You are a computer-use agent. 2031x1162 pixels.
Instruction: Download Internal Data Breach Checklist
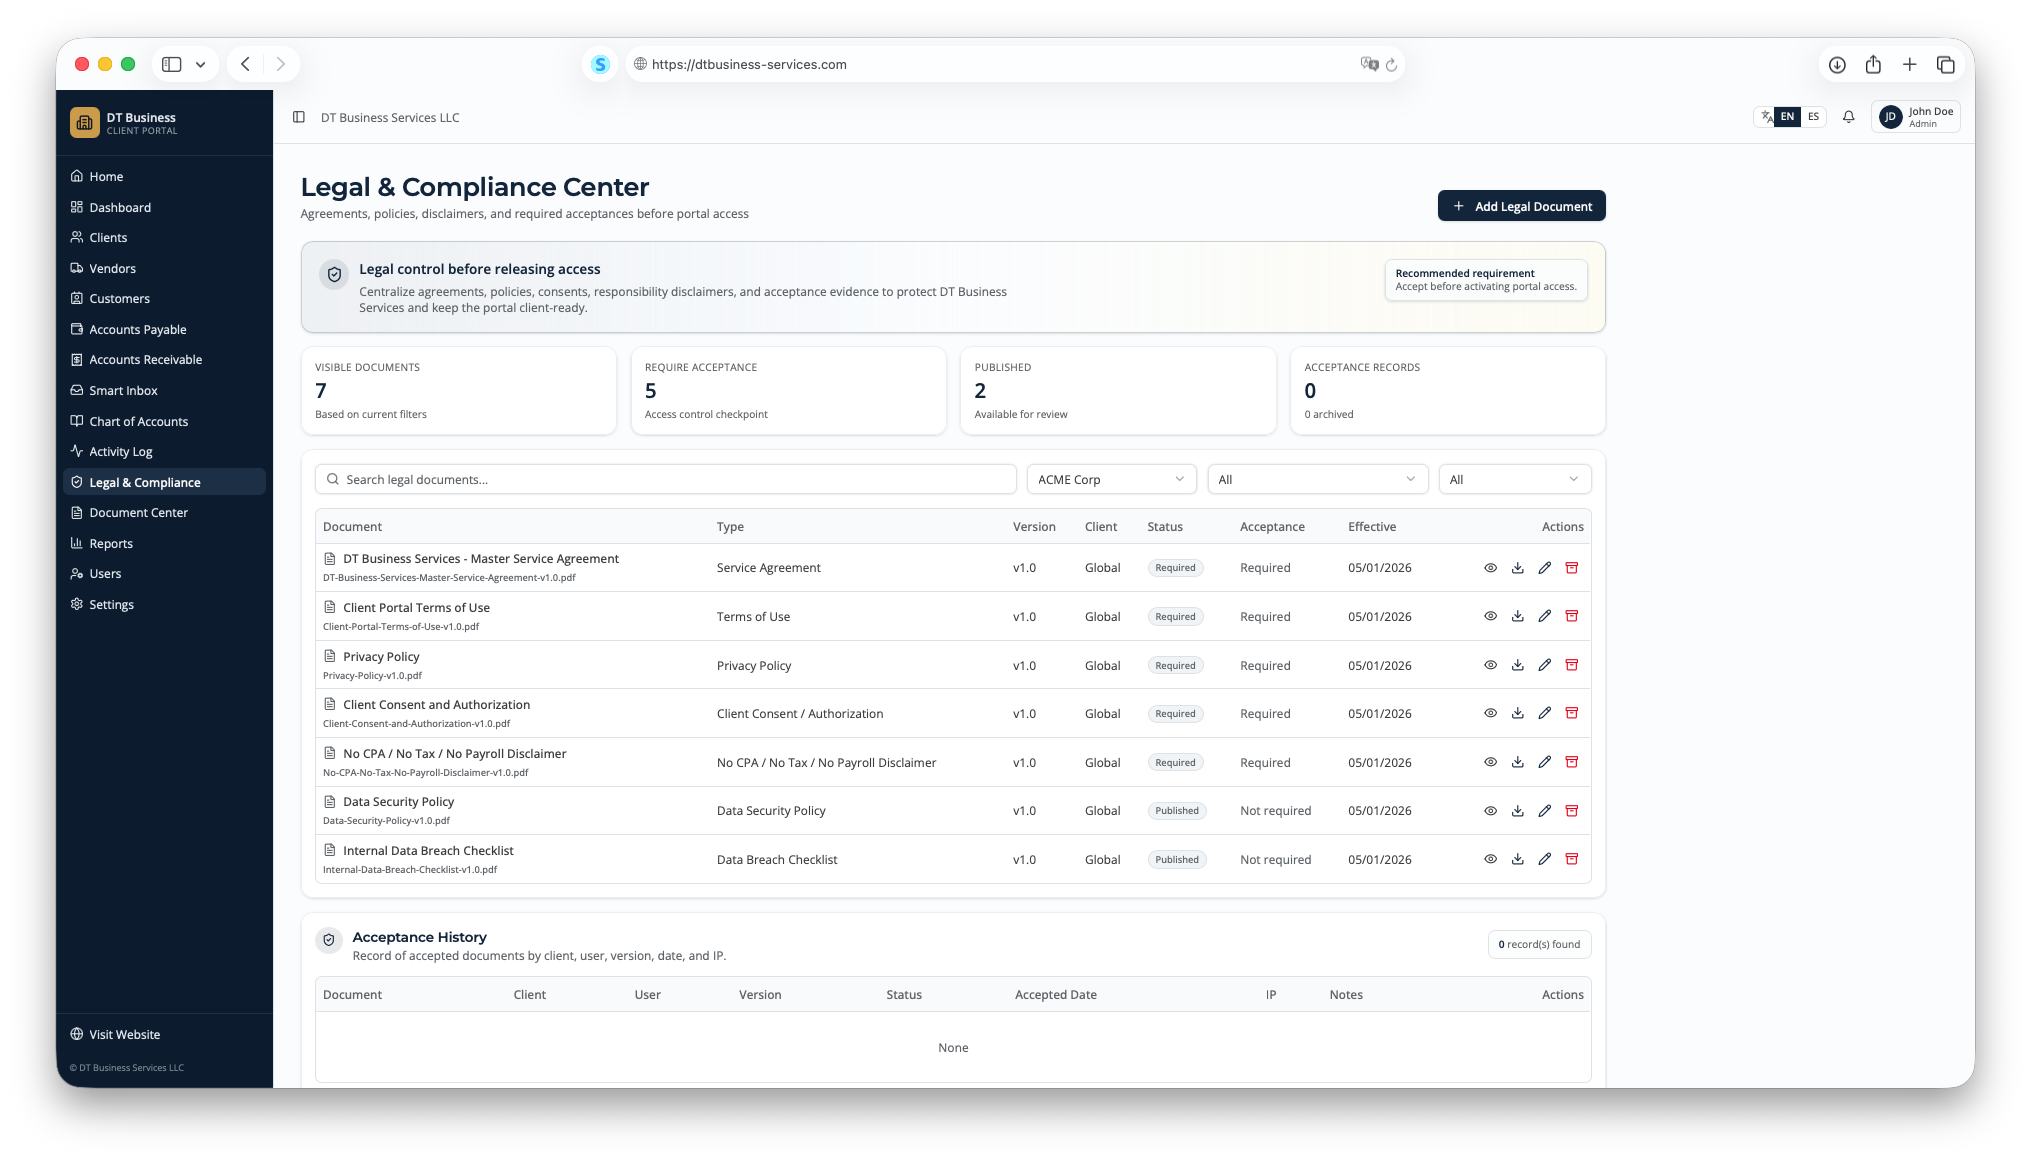coord(1517,859)
